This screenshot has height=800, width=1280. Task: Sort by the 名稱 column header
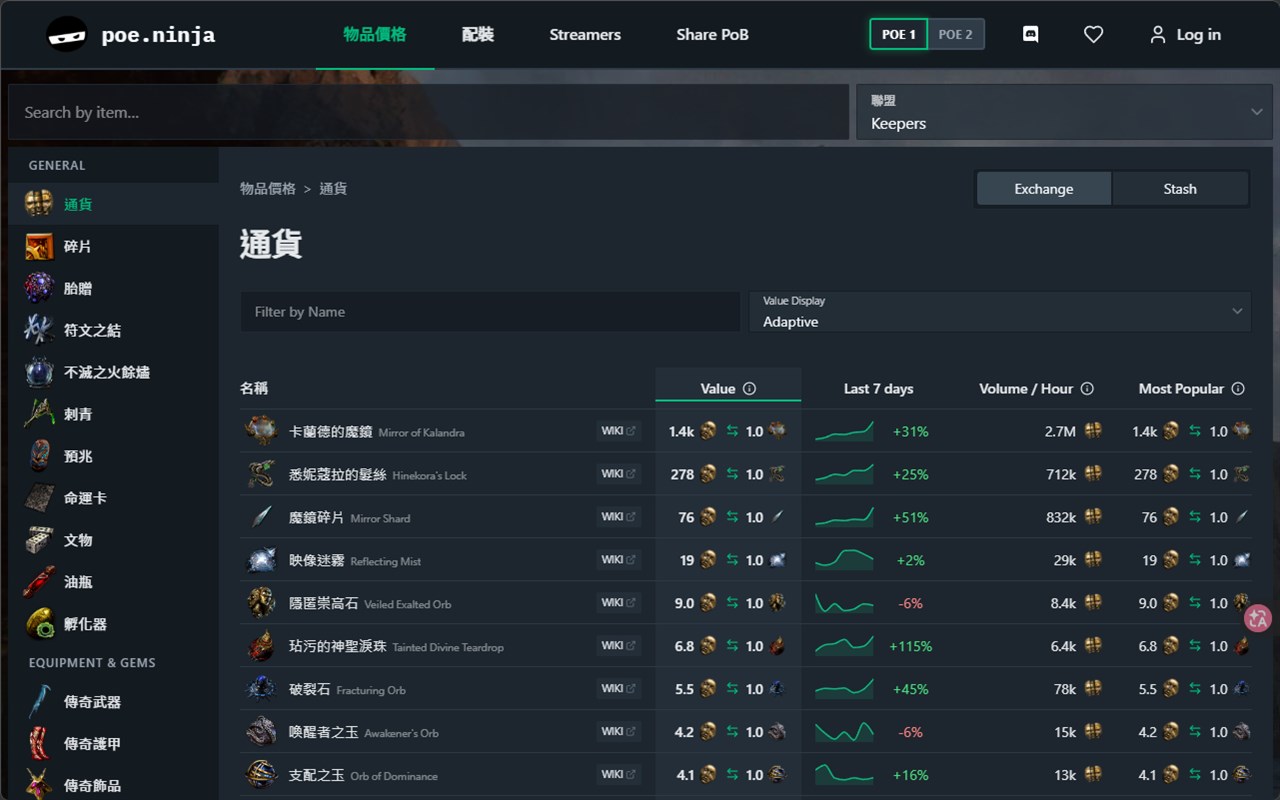click(254, 389)
